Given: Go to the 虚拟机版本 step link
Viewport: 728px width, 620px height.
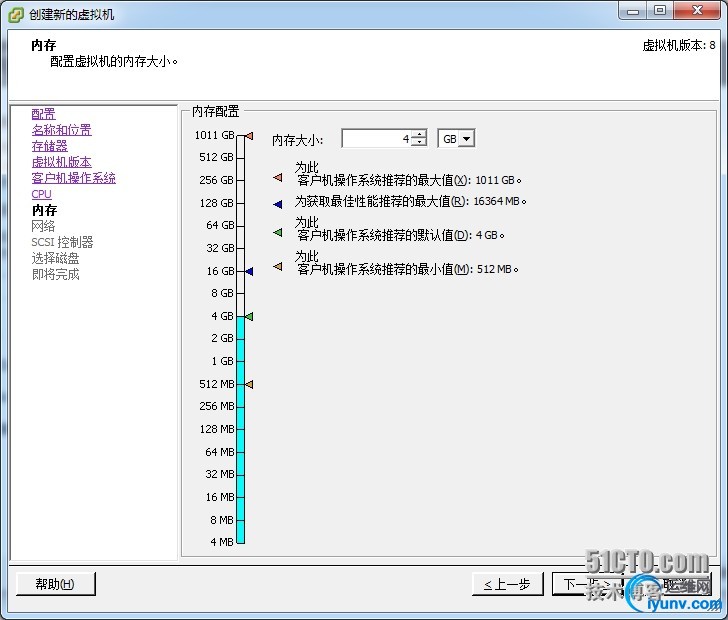Looking at the screenshot, I should pyautogui.click(x=61, y=162).
